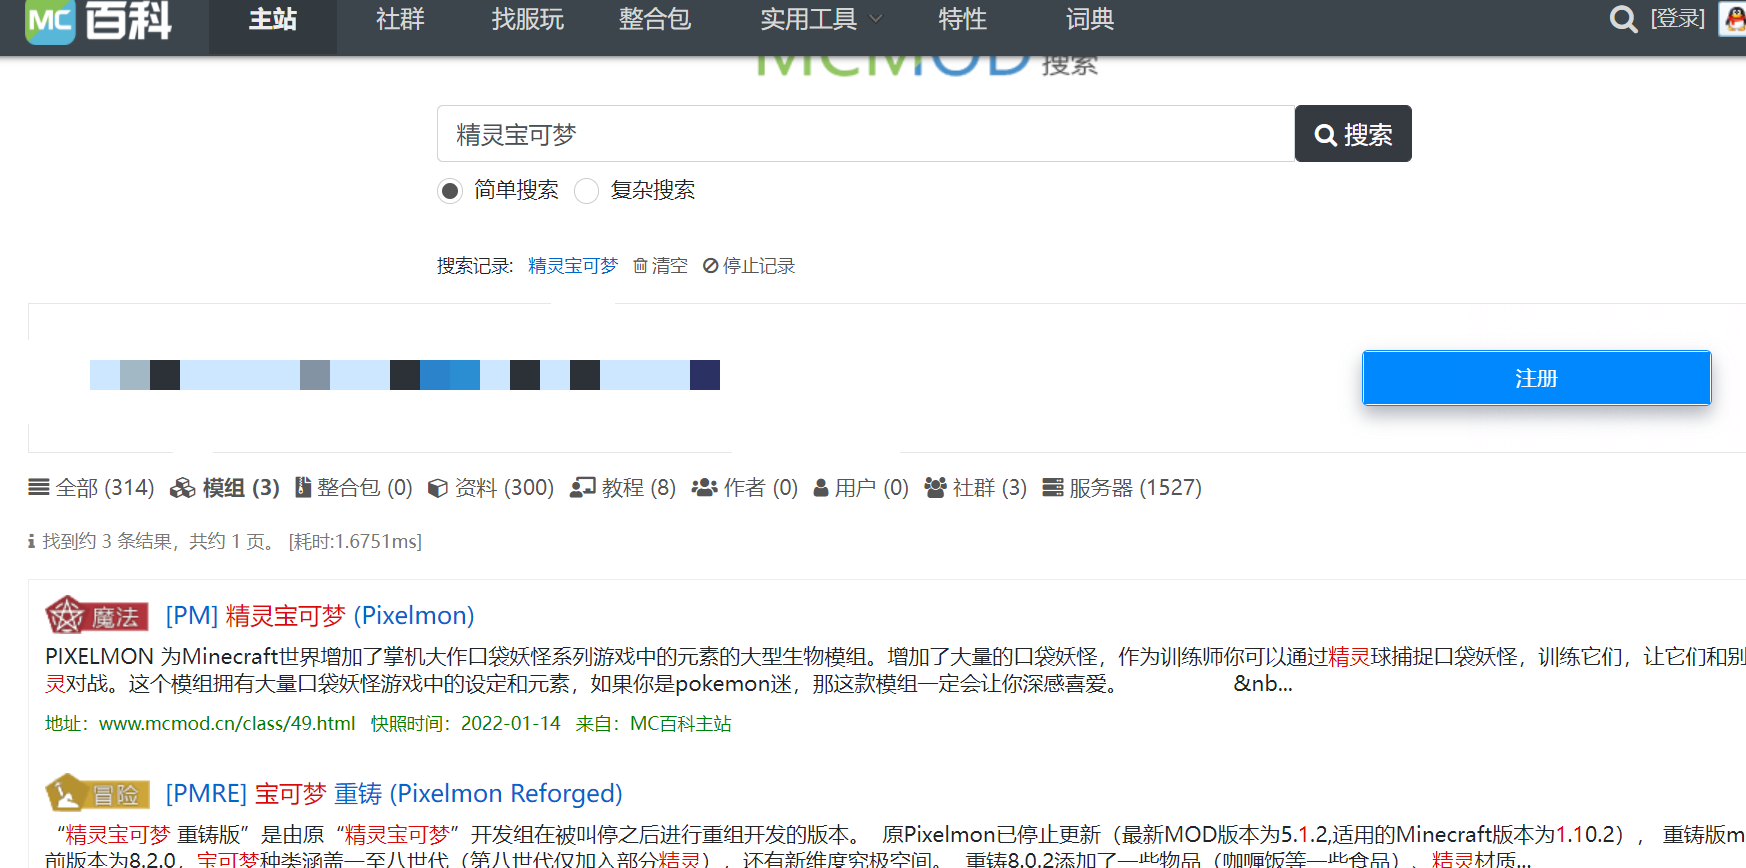Open 词典 in the navigation bar

point(1089,20)
